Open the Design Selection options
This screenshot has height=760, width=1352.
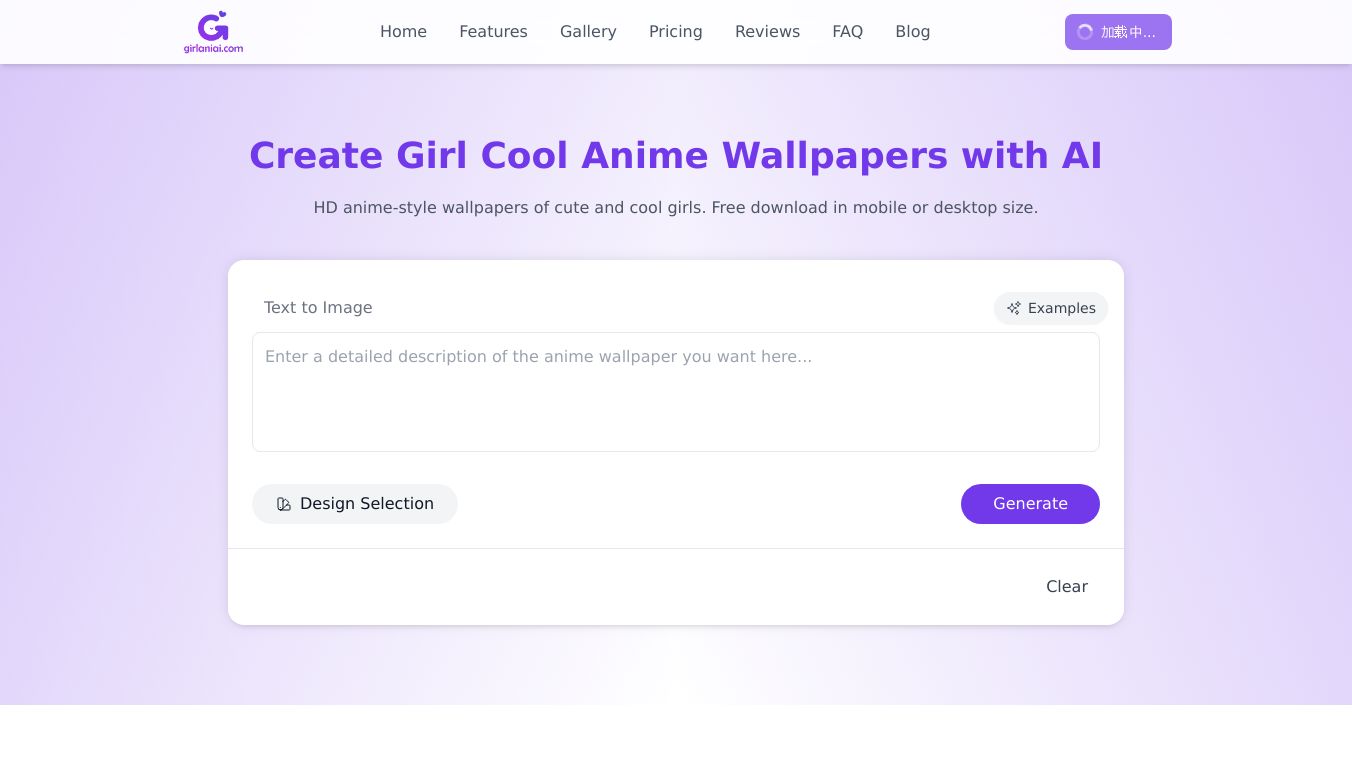coord(355,504)
